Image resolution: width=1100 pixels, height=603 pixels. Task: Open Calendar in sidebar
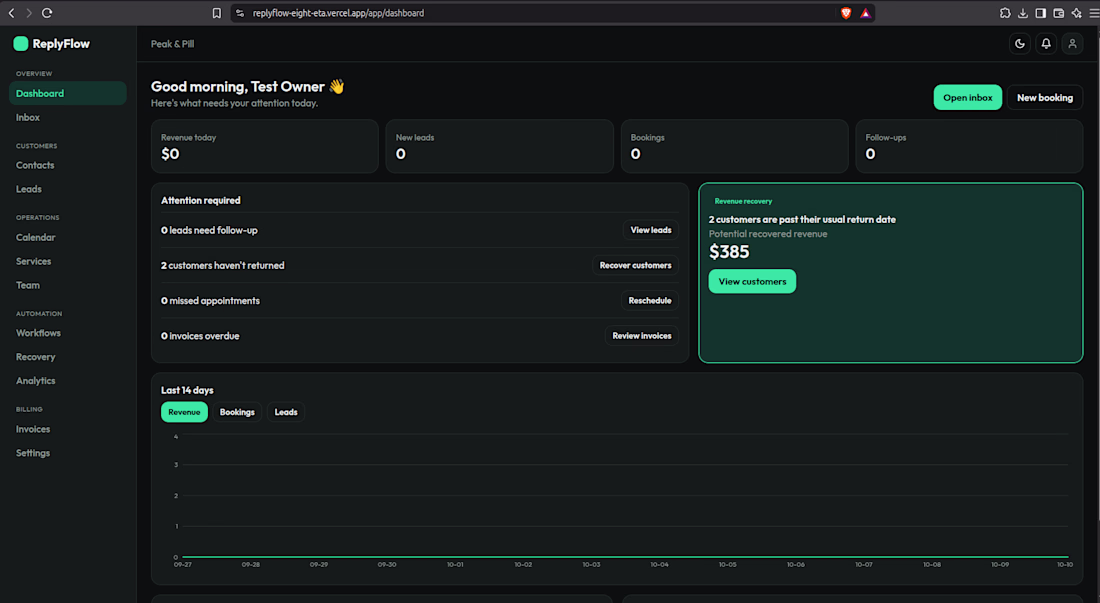coord(36,237)
